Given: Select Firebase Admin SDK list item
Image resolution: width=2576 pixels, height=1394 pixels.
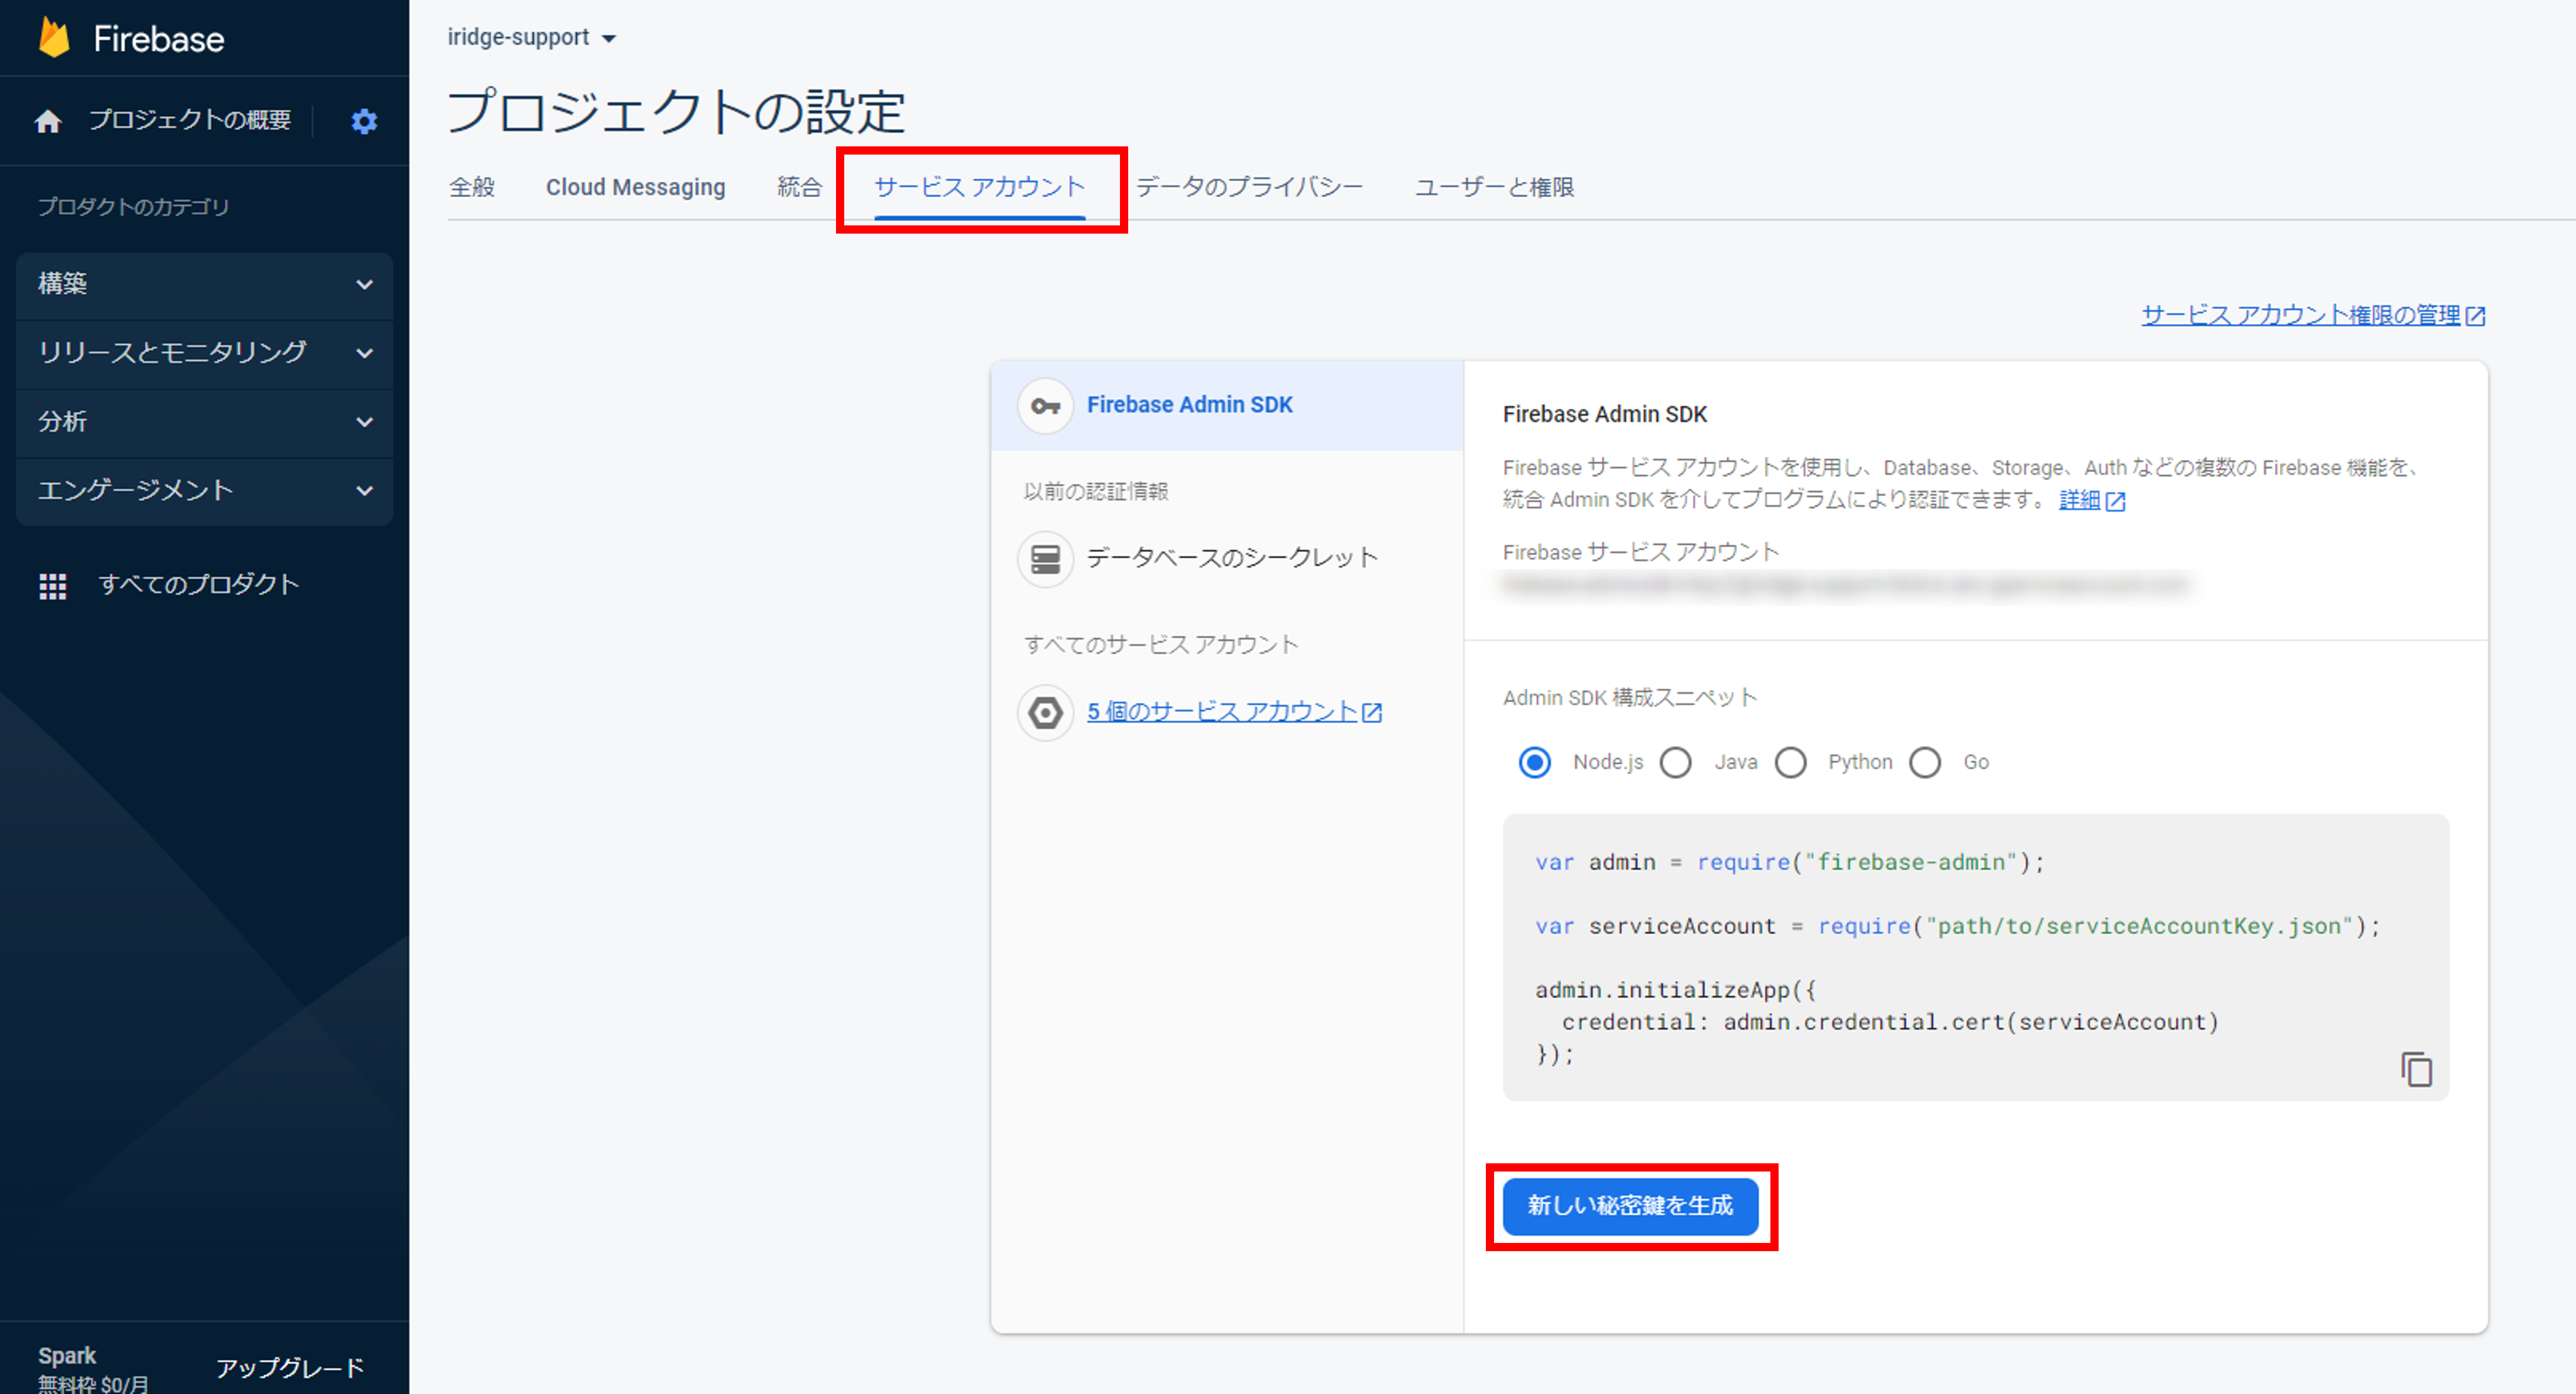Looking at the screenshot, I should click(1227, 406).
